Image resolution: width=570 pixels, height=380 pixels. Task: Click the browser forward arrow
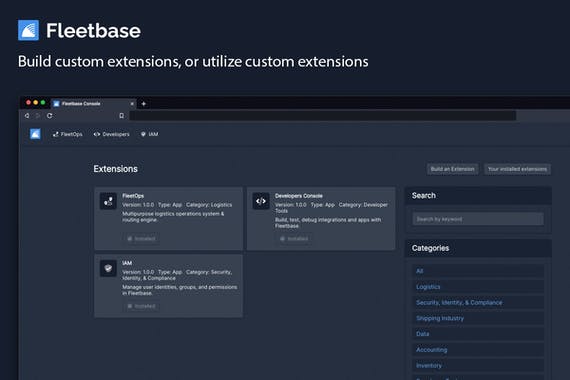(38, 116)
